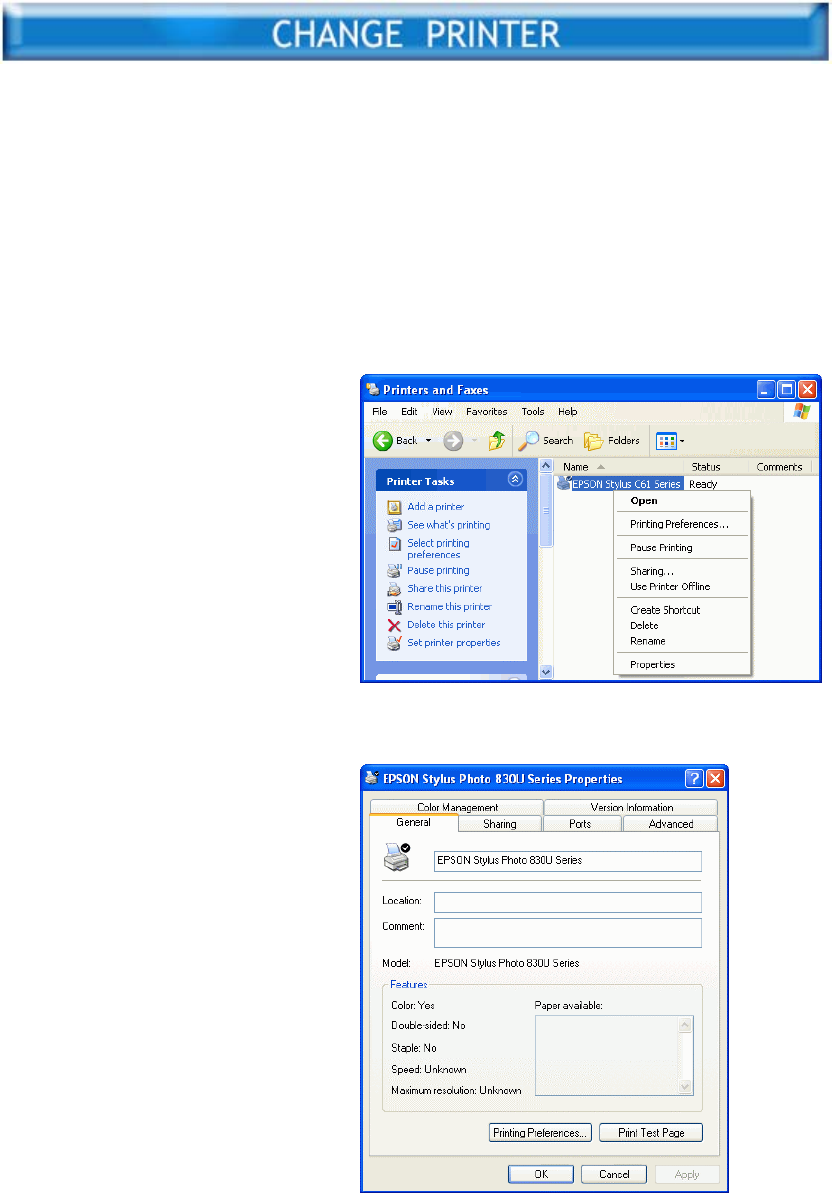Open the Favorites menu
Screen dimensions: 832x1193
[487, 412]
